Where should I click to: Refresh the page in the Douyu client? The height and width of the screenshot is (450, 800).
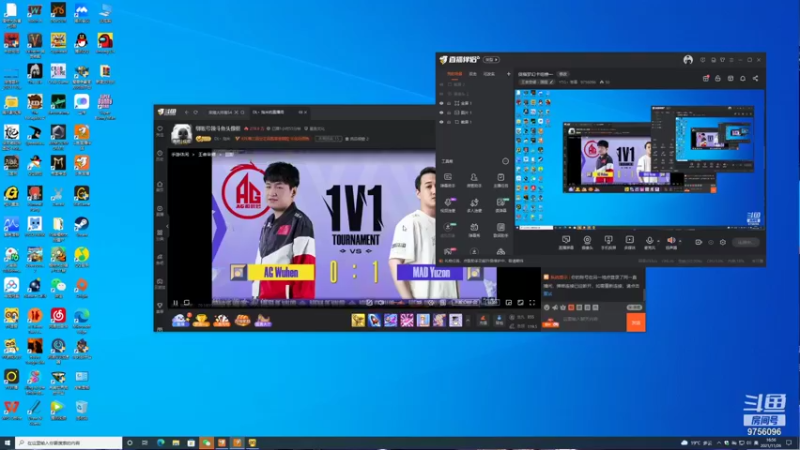pos(195,112)
